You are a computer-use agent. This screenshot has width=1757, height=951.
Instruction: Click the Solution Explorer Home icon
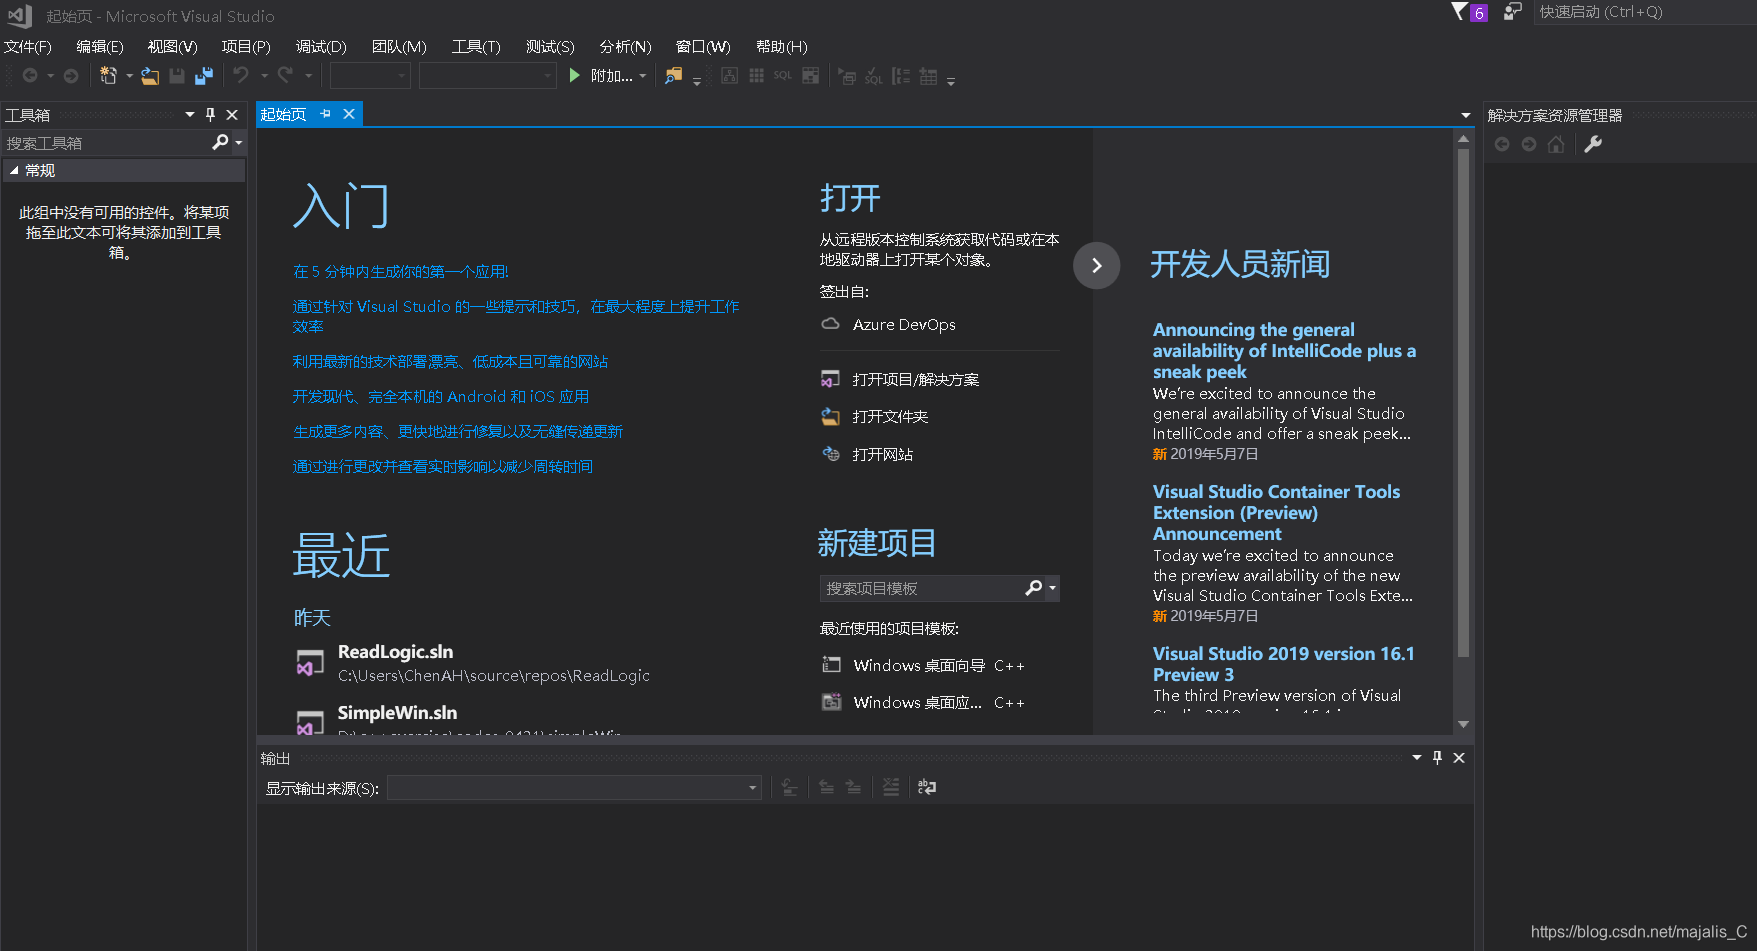point(1556,145)
